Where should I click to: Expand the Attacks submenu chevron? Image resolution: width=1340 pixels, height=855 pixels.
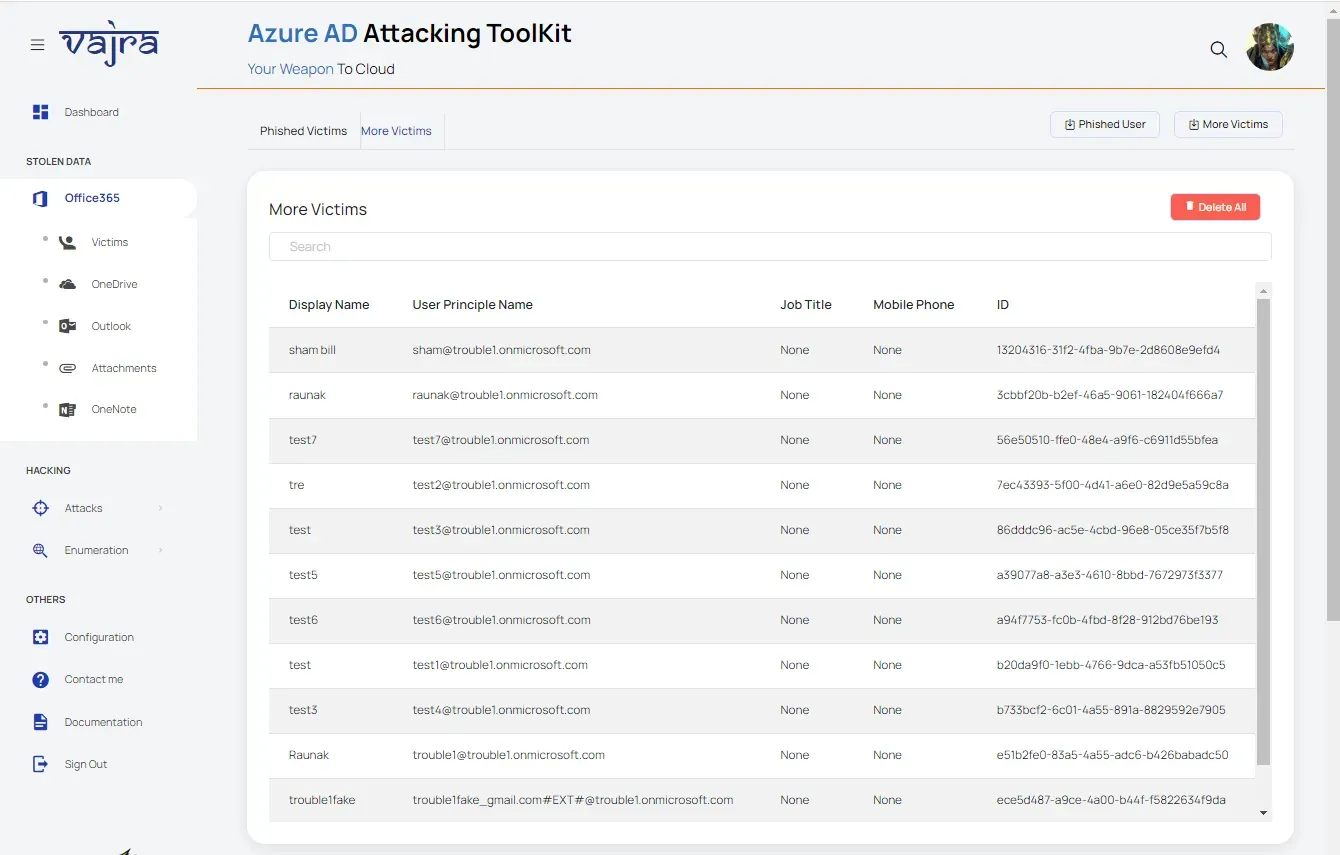click(x=160, y=508)
